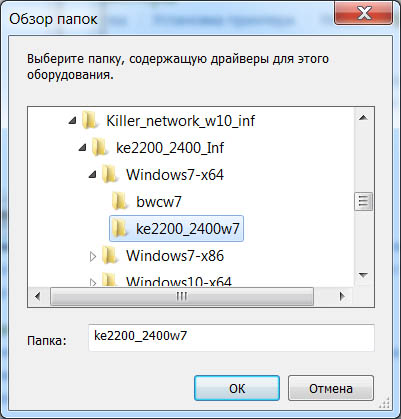The width and height of the screenshot is (401, 419).
Task: Close the Обзор папок dialog
Action: tap(363, 14)
